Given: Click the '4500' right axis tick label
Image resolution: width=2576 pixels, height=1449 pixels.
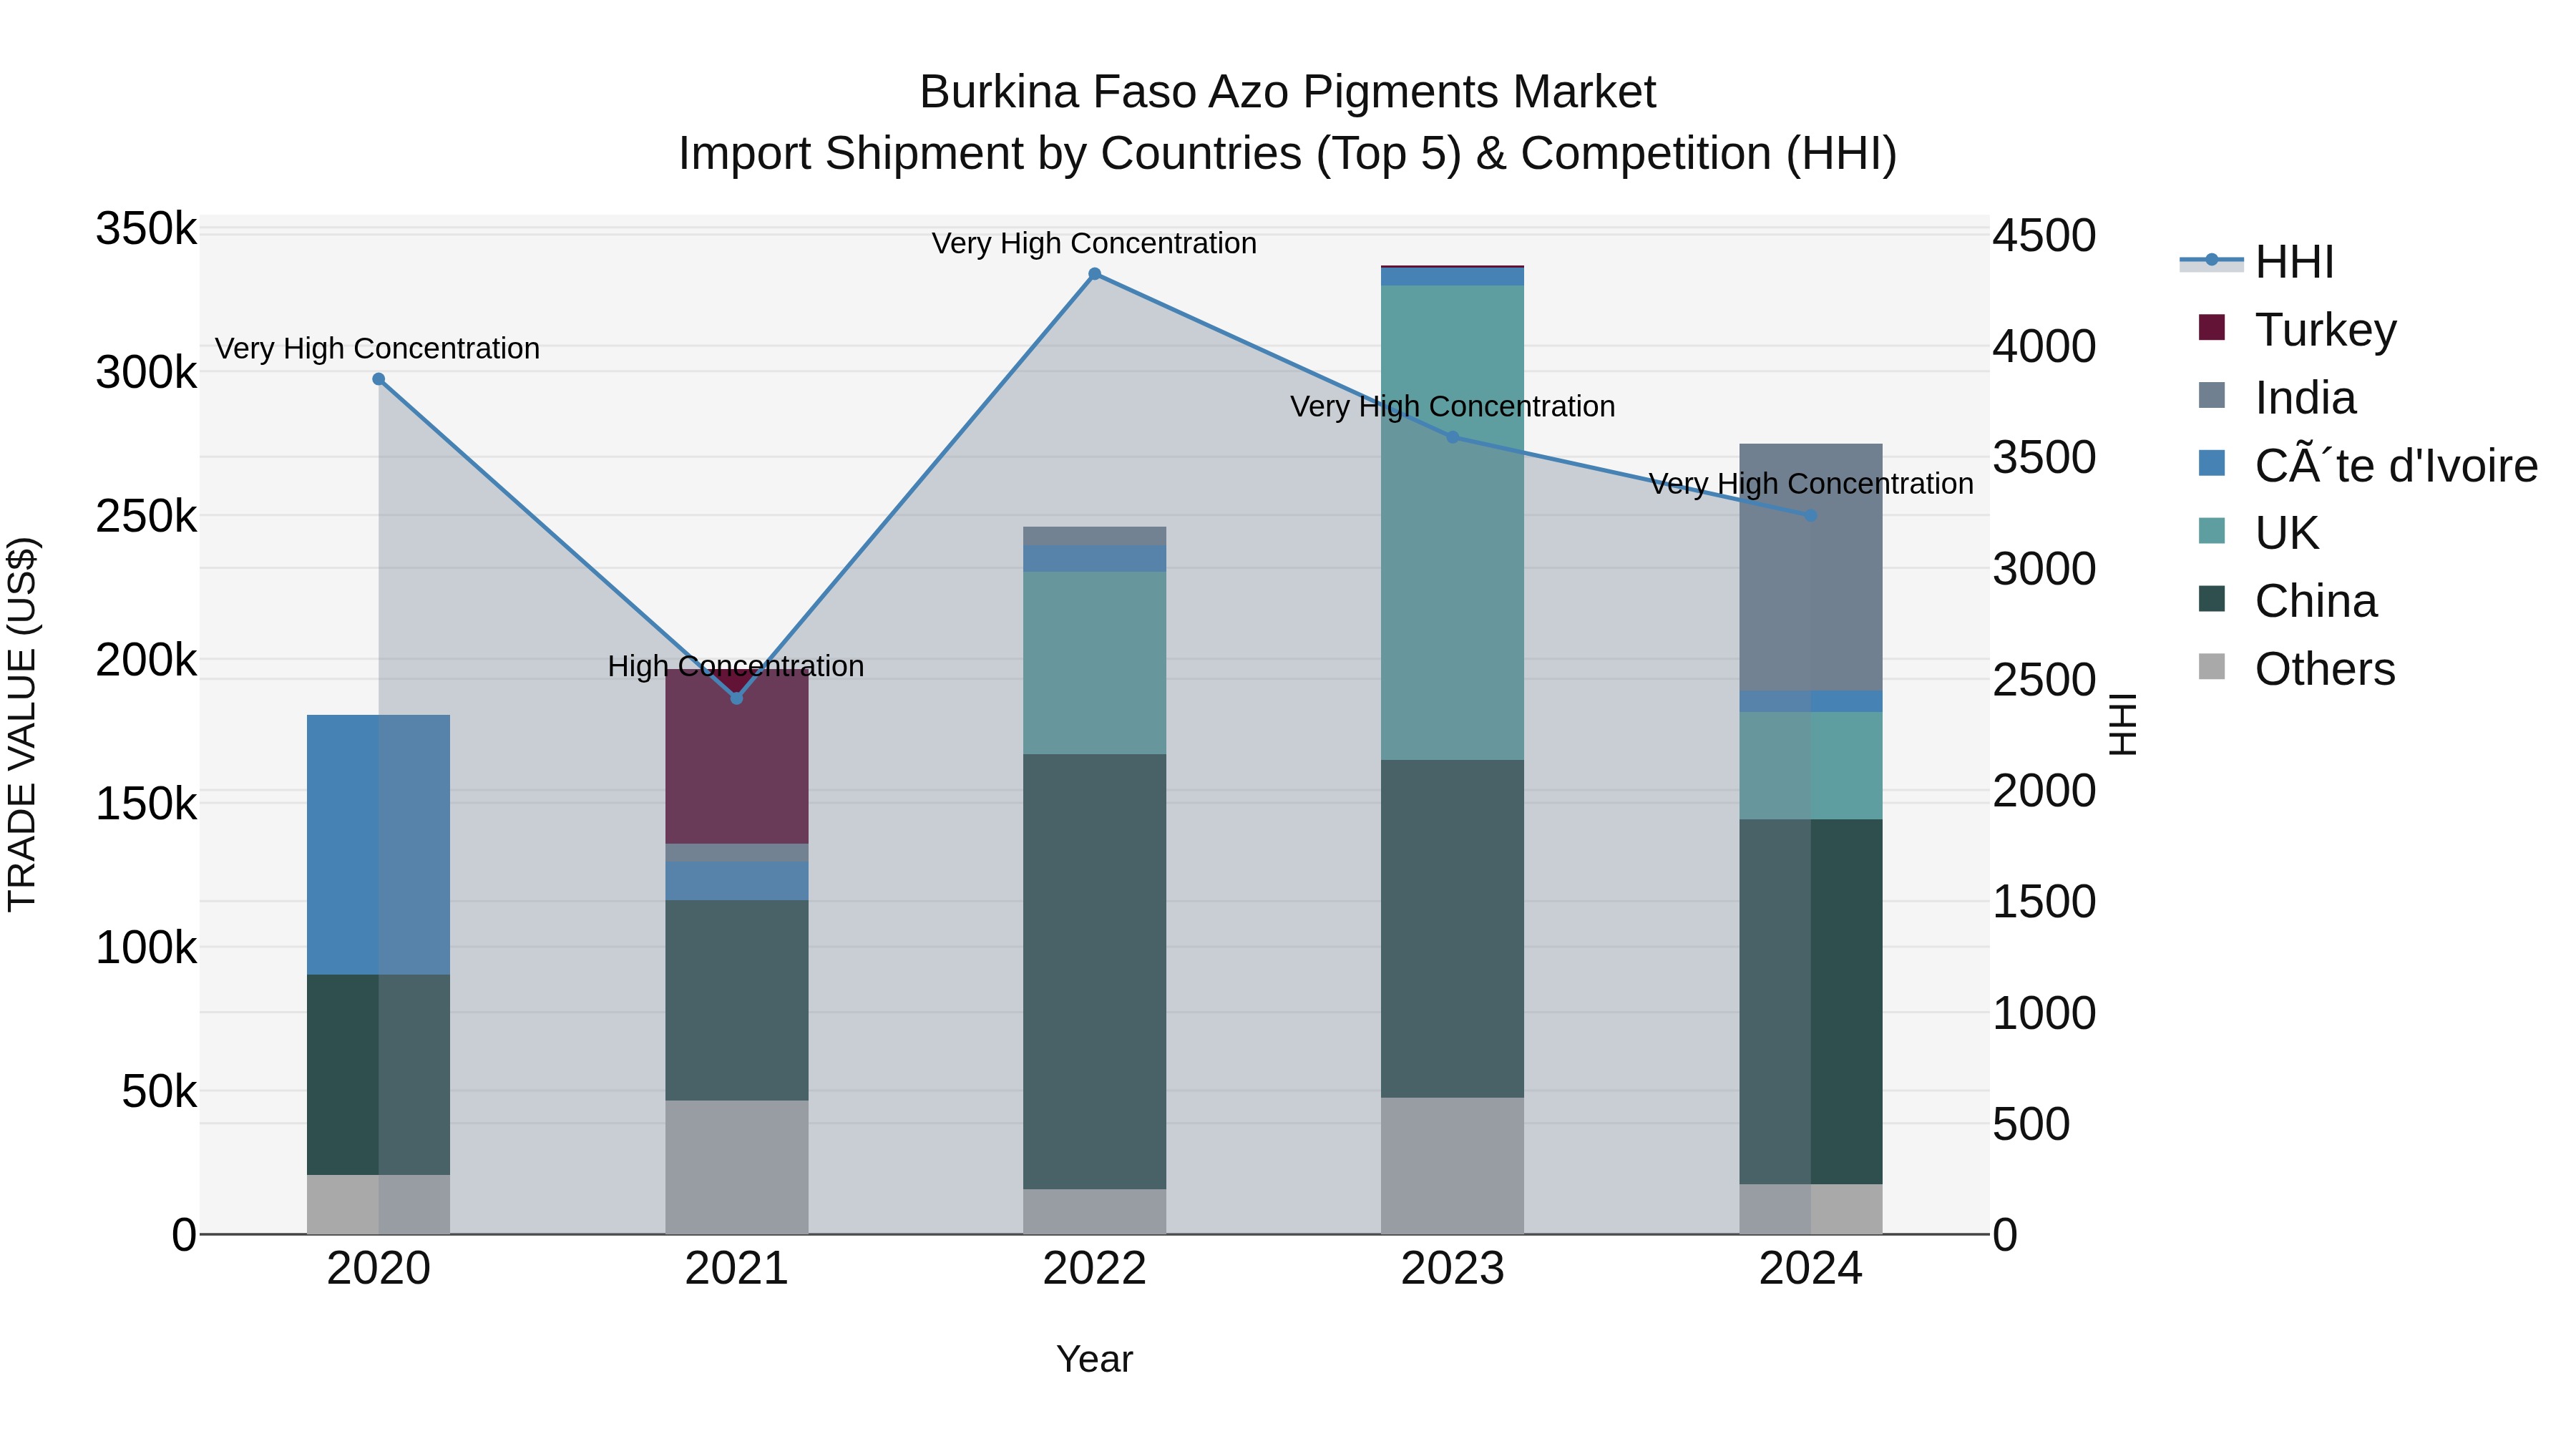Looking at the screenshot, I should coord(2045,236).
